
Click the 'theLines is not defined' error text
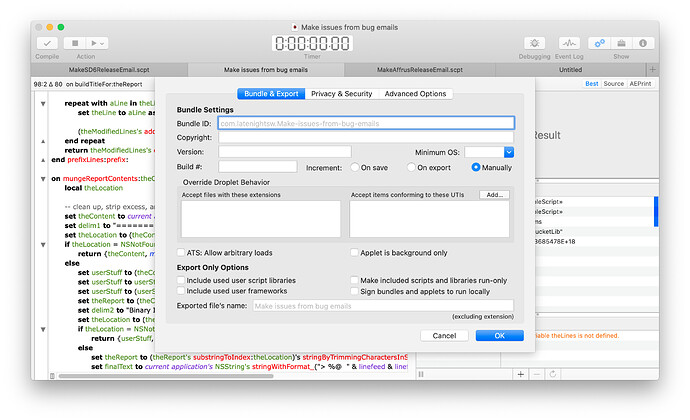(577, 335)
